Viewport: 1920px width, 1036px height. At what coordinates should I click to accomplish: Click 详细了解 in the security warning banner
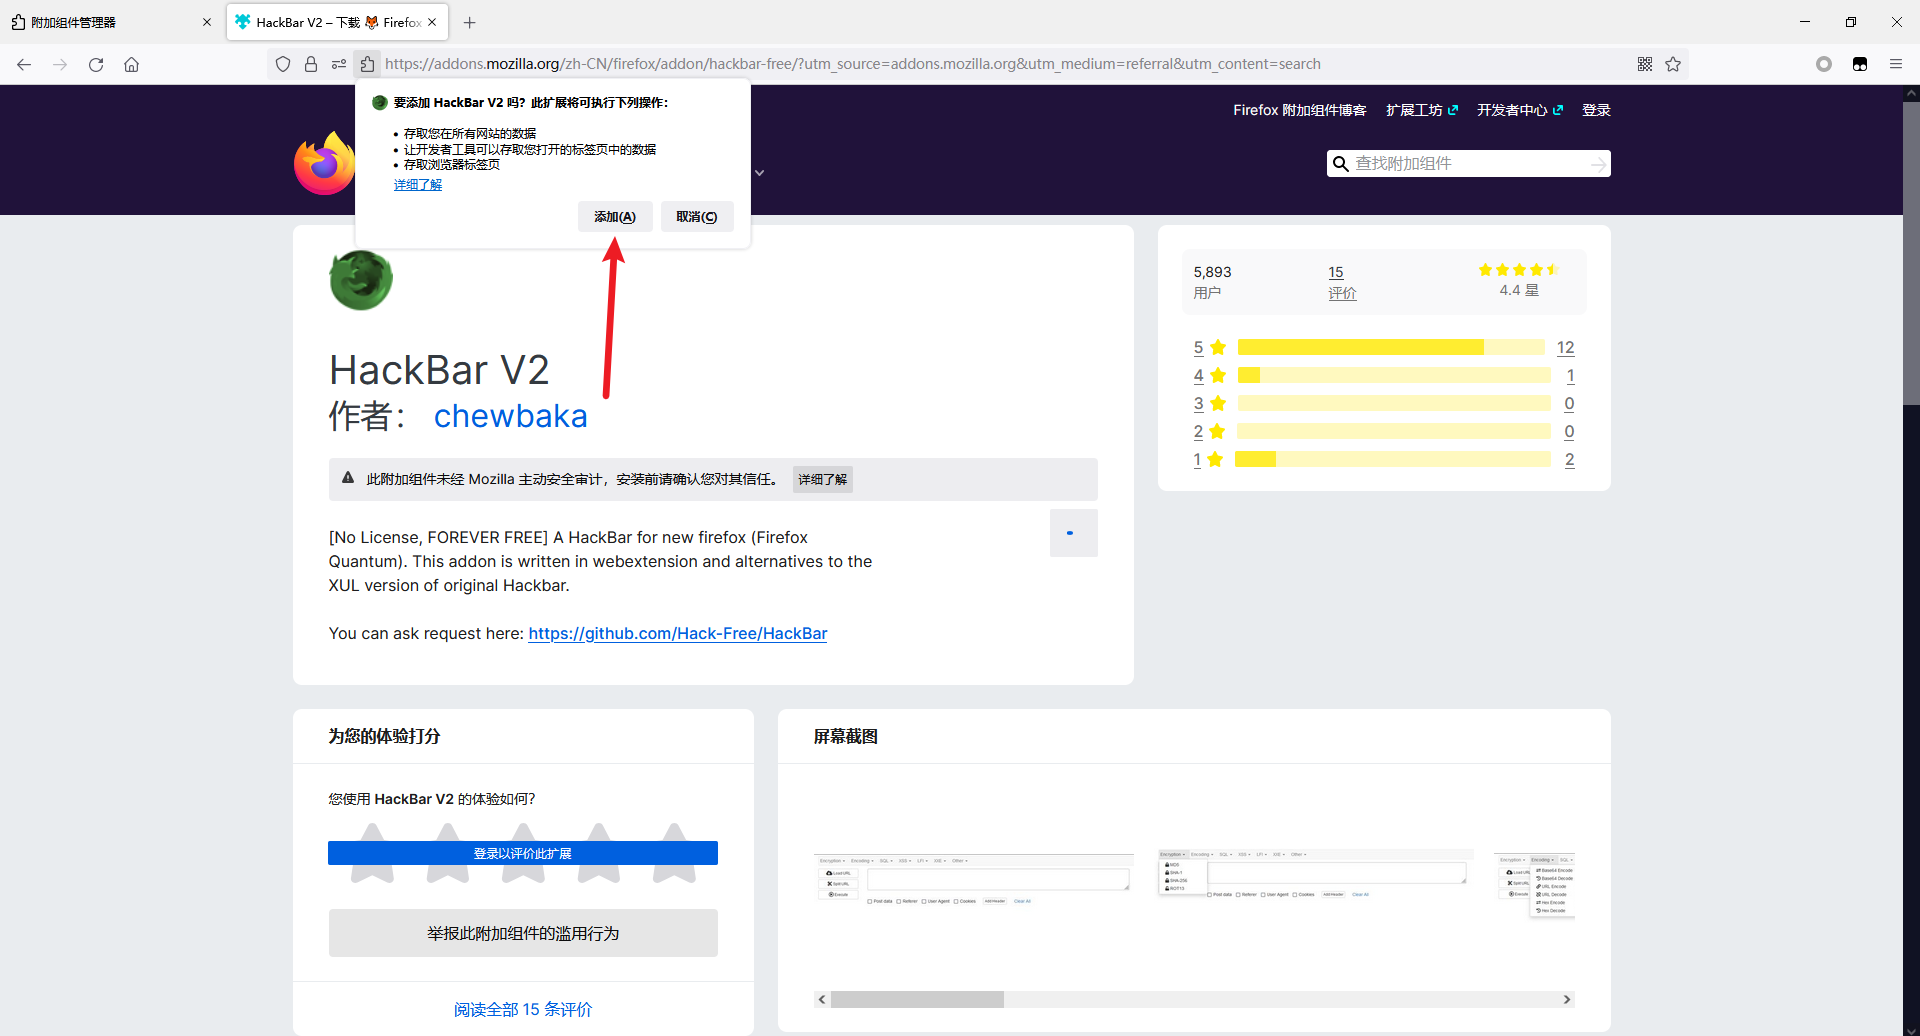click(x=822, y=479)
